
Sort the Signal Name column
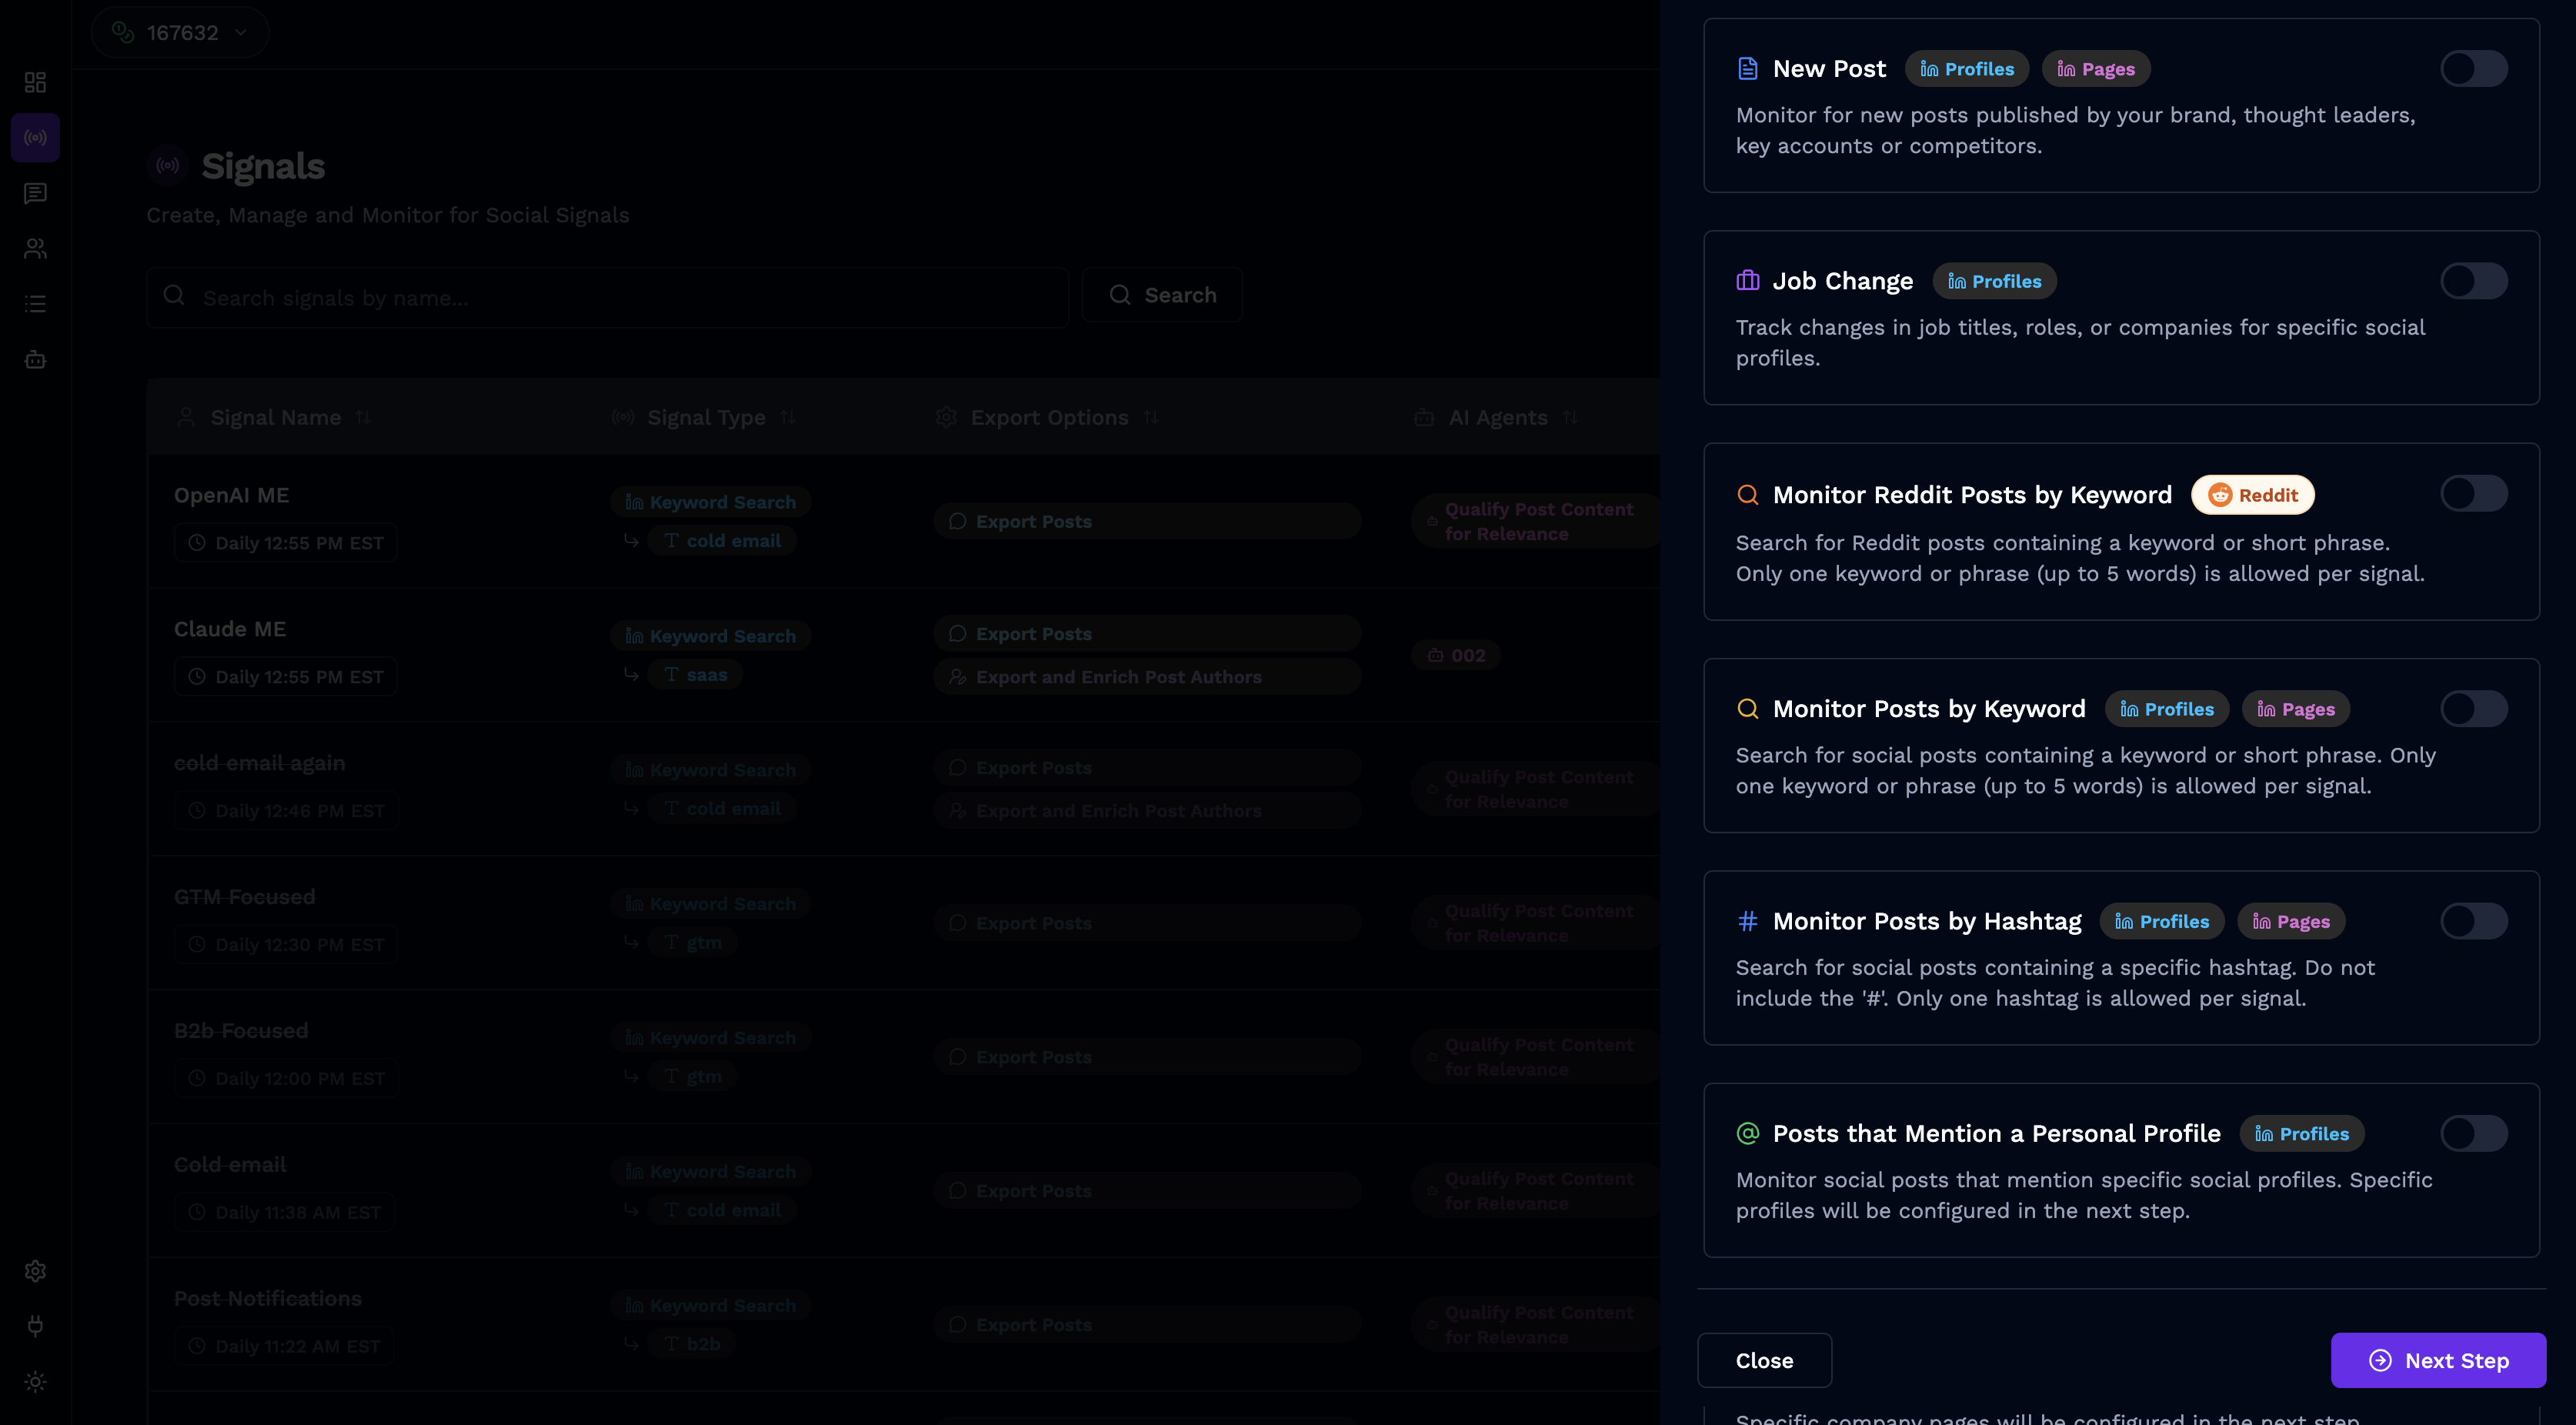[x=363, y=417]
